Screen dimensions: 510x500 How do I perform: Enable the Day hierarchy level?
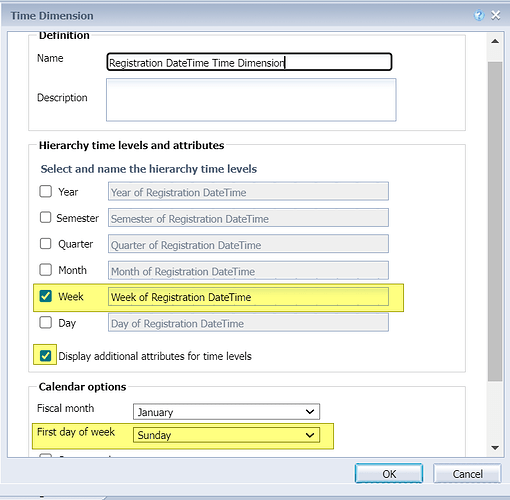coord(46,323)
